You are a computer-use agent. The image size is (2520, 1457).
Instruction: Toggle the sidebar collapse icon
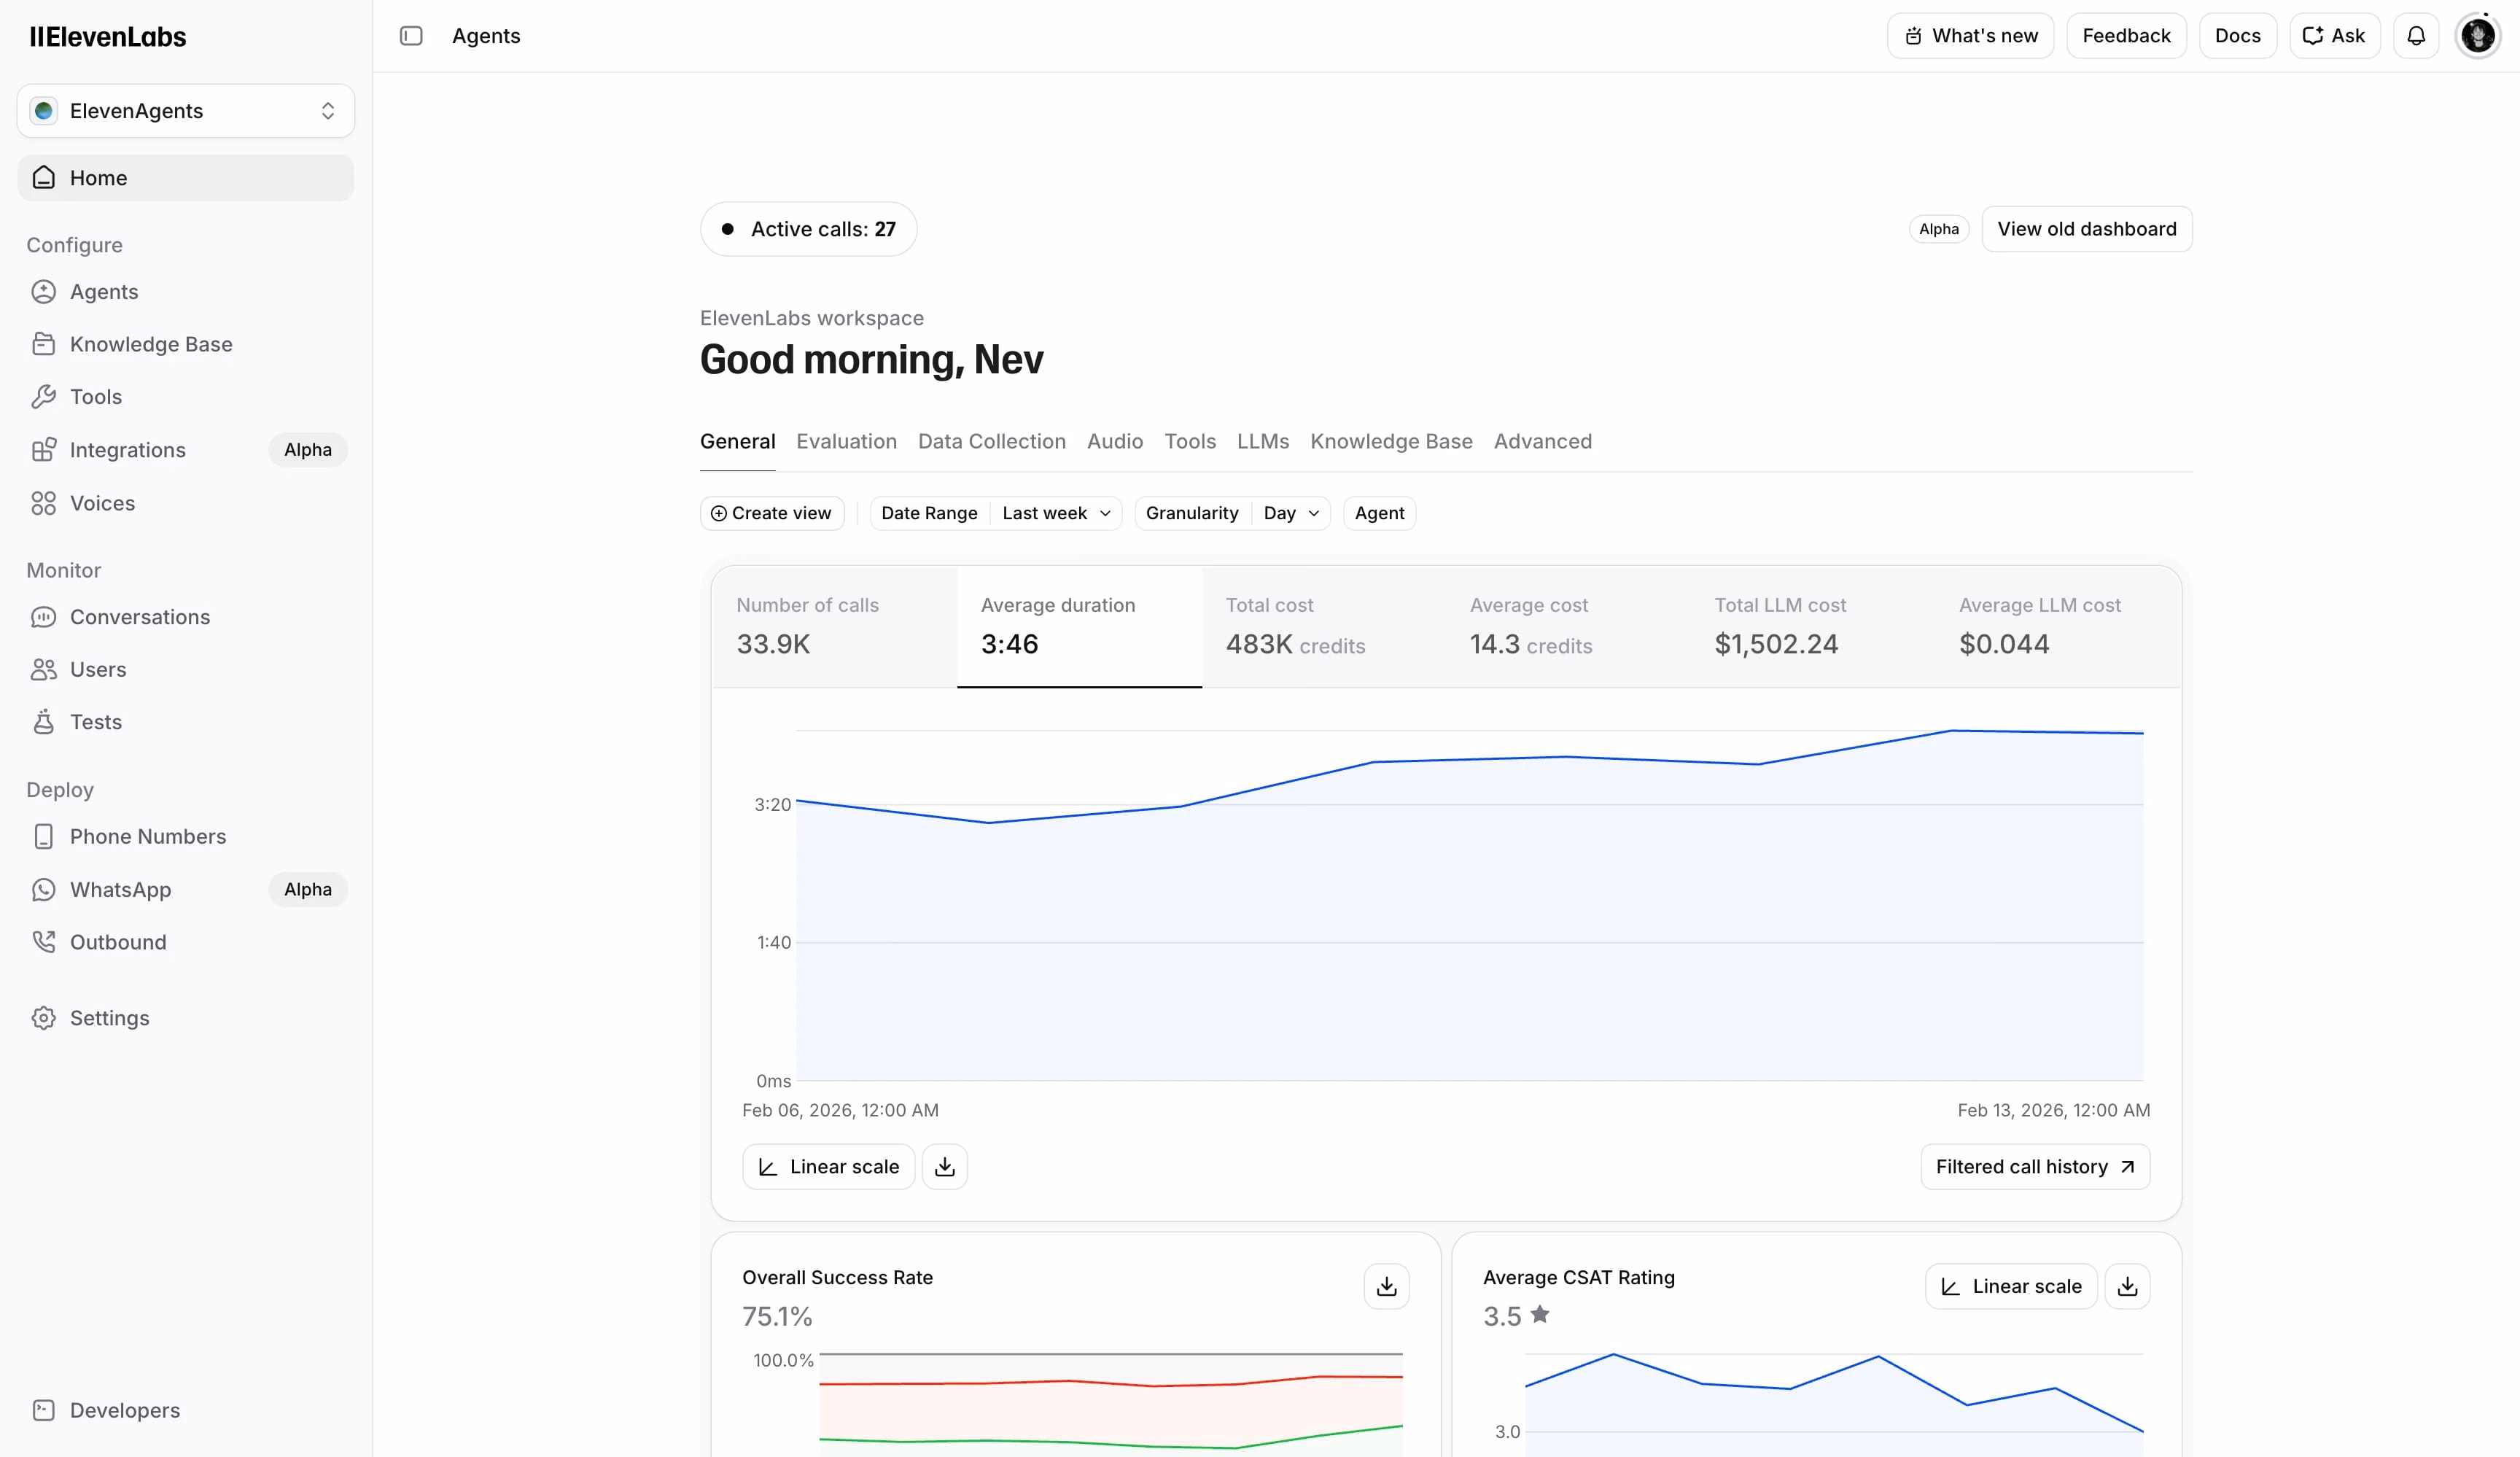click(x=411, y=36)
